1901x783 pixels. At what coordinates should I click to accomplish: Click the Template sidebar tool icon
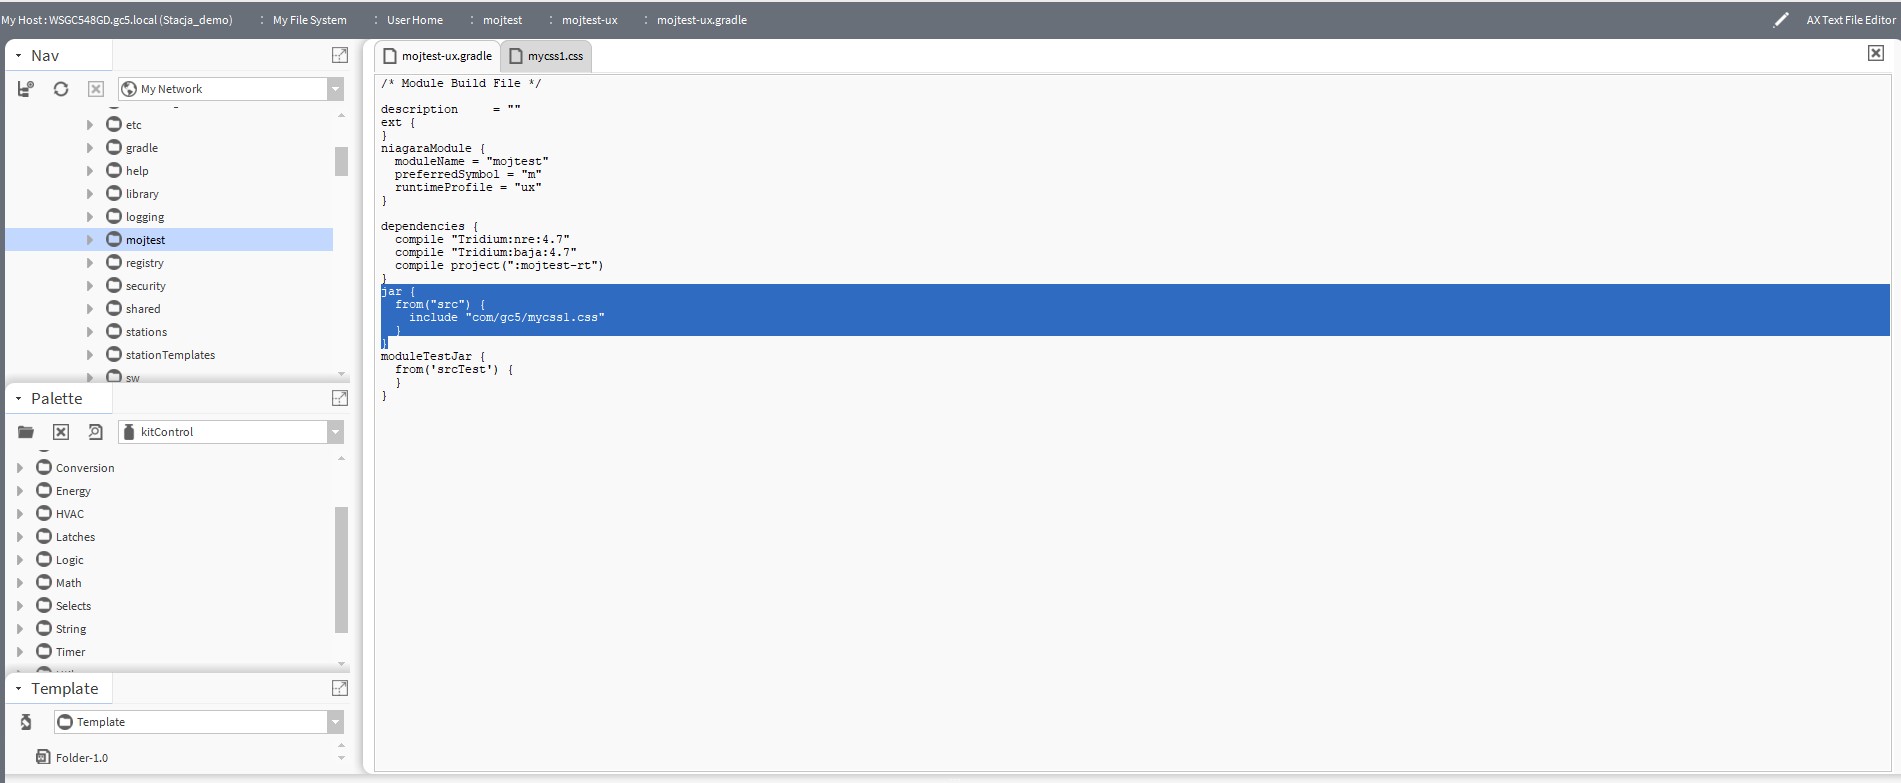click(26, 722)
